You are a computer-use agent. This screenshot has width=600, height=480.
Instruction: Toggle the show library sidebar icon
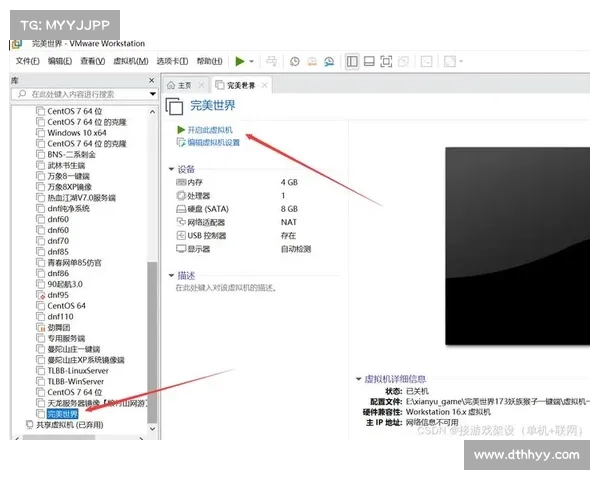352,61
